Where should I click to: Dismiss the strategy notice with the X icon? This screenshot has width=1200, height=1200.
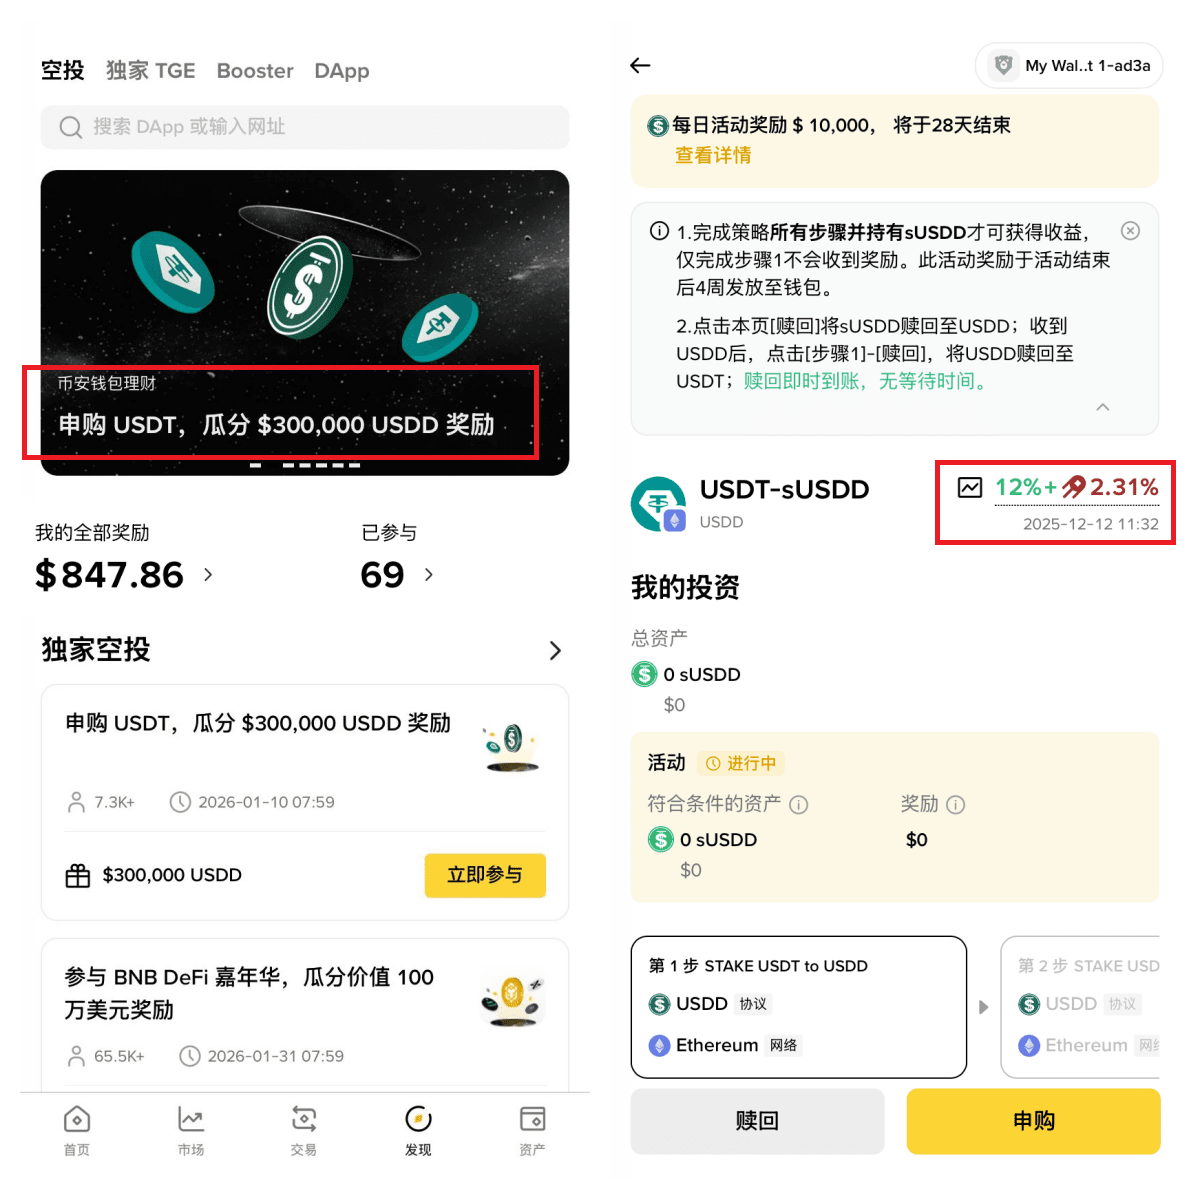pyautogui.click(x=1130, y=231)
